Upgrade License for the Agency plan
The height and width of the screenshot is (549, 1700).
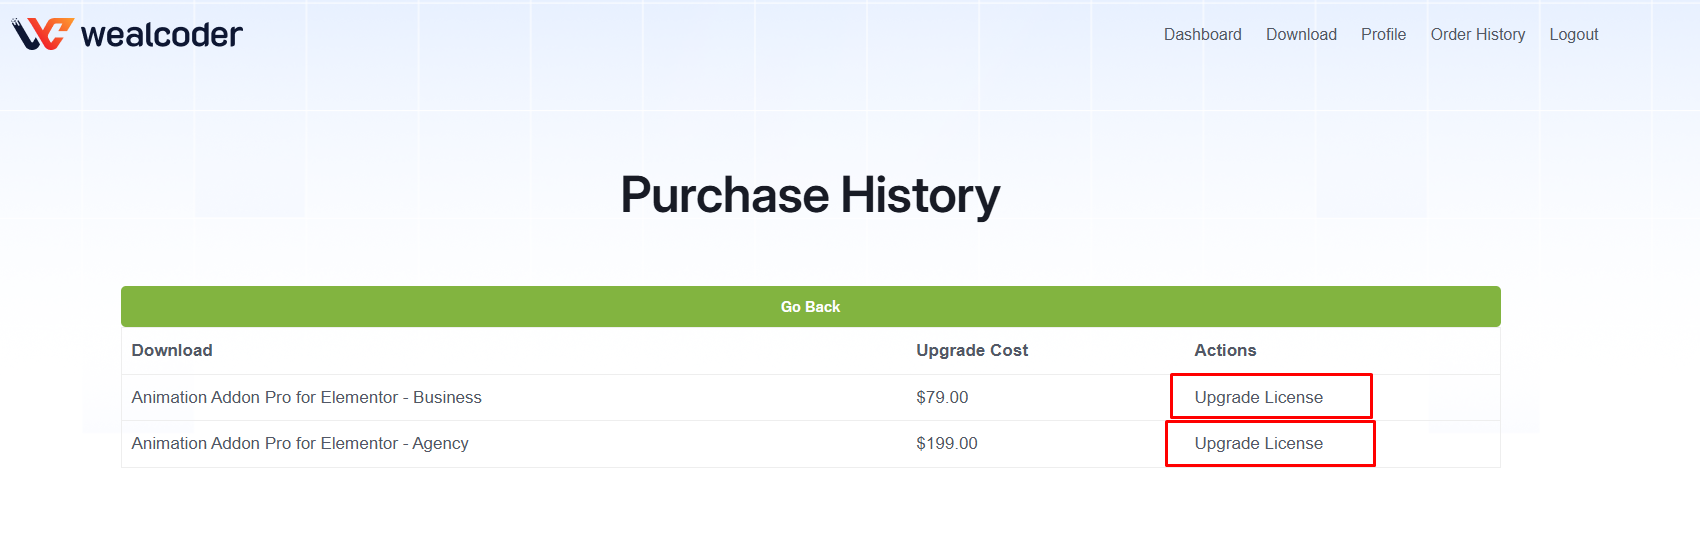tap(1258, 443)
